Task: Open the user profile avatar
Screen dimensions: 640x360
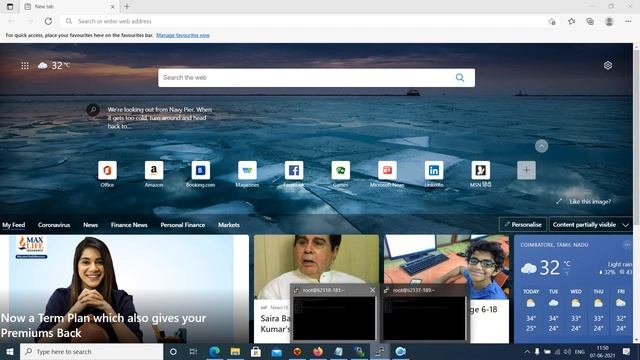Action: pyautogui.click(x=609, y=21)
